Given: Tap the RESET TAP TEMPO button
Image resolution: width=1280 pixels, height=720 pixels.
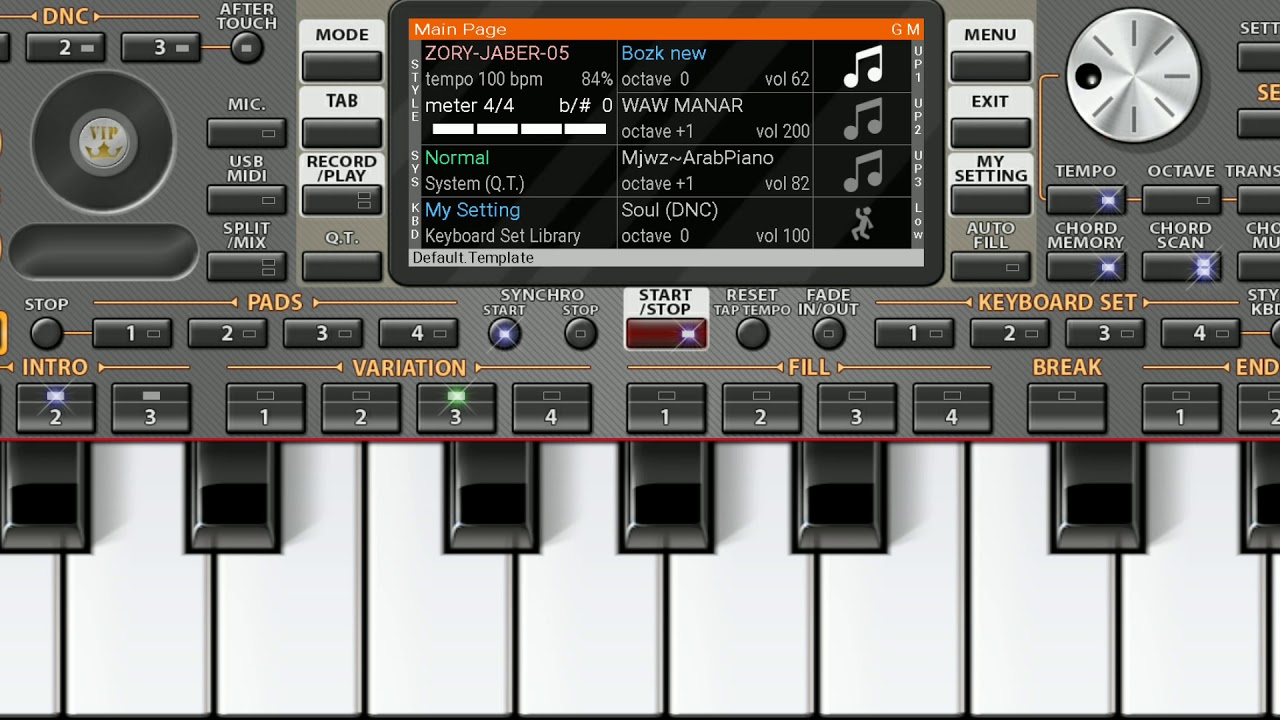Looking at the screenshot, I should (752, 333).
